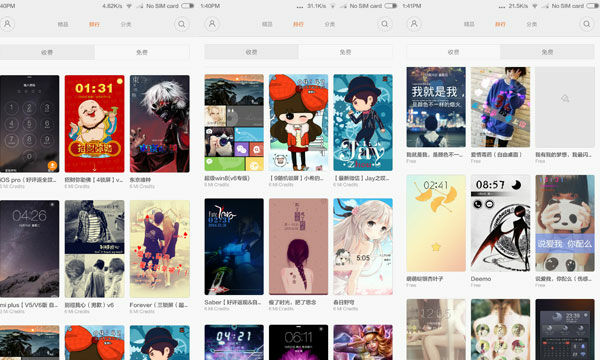This screenshot has height=360, width=600.
Task: Tap the '东京喰种' theme title text
Action: tap(140, 179)
